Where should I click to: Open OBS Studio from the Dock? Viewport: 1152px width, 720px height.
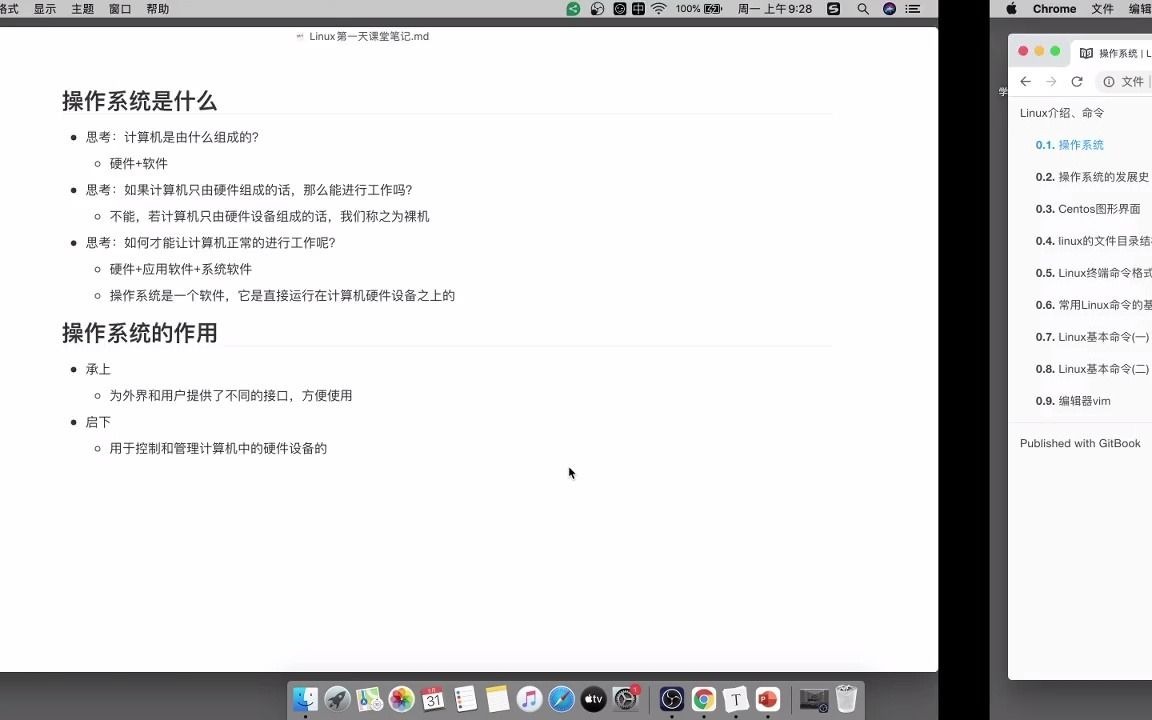point(671,699)
